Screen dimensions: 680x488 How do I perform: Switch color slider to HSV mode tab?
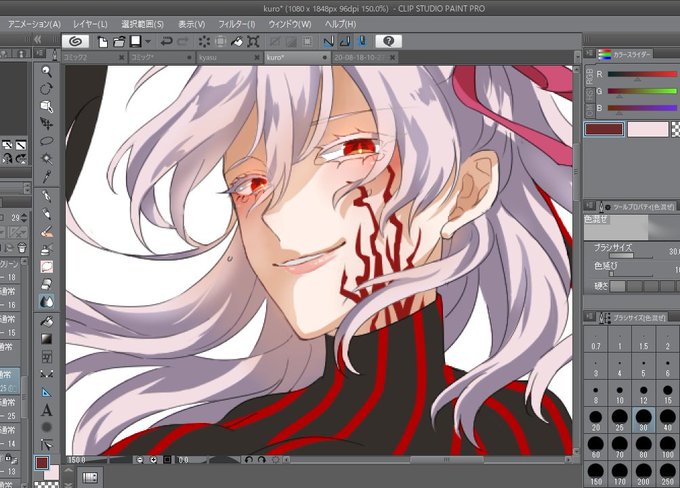590,94
